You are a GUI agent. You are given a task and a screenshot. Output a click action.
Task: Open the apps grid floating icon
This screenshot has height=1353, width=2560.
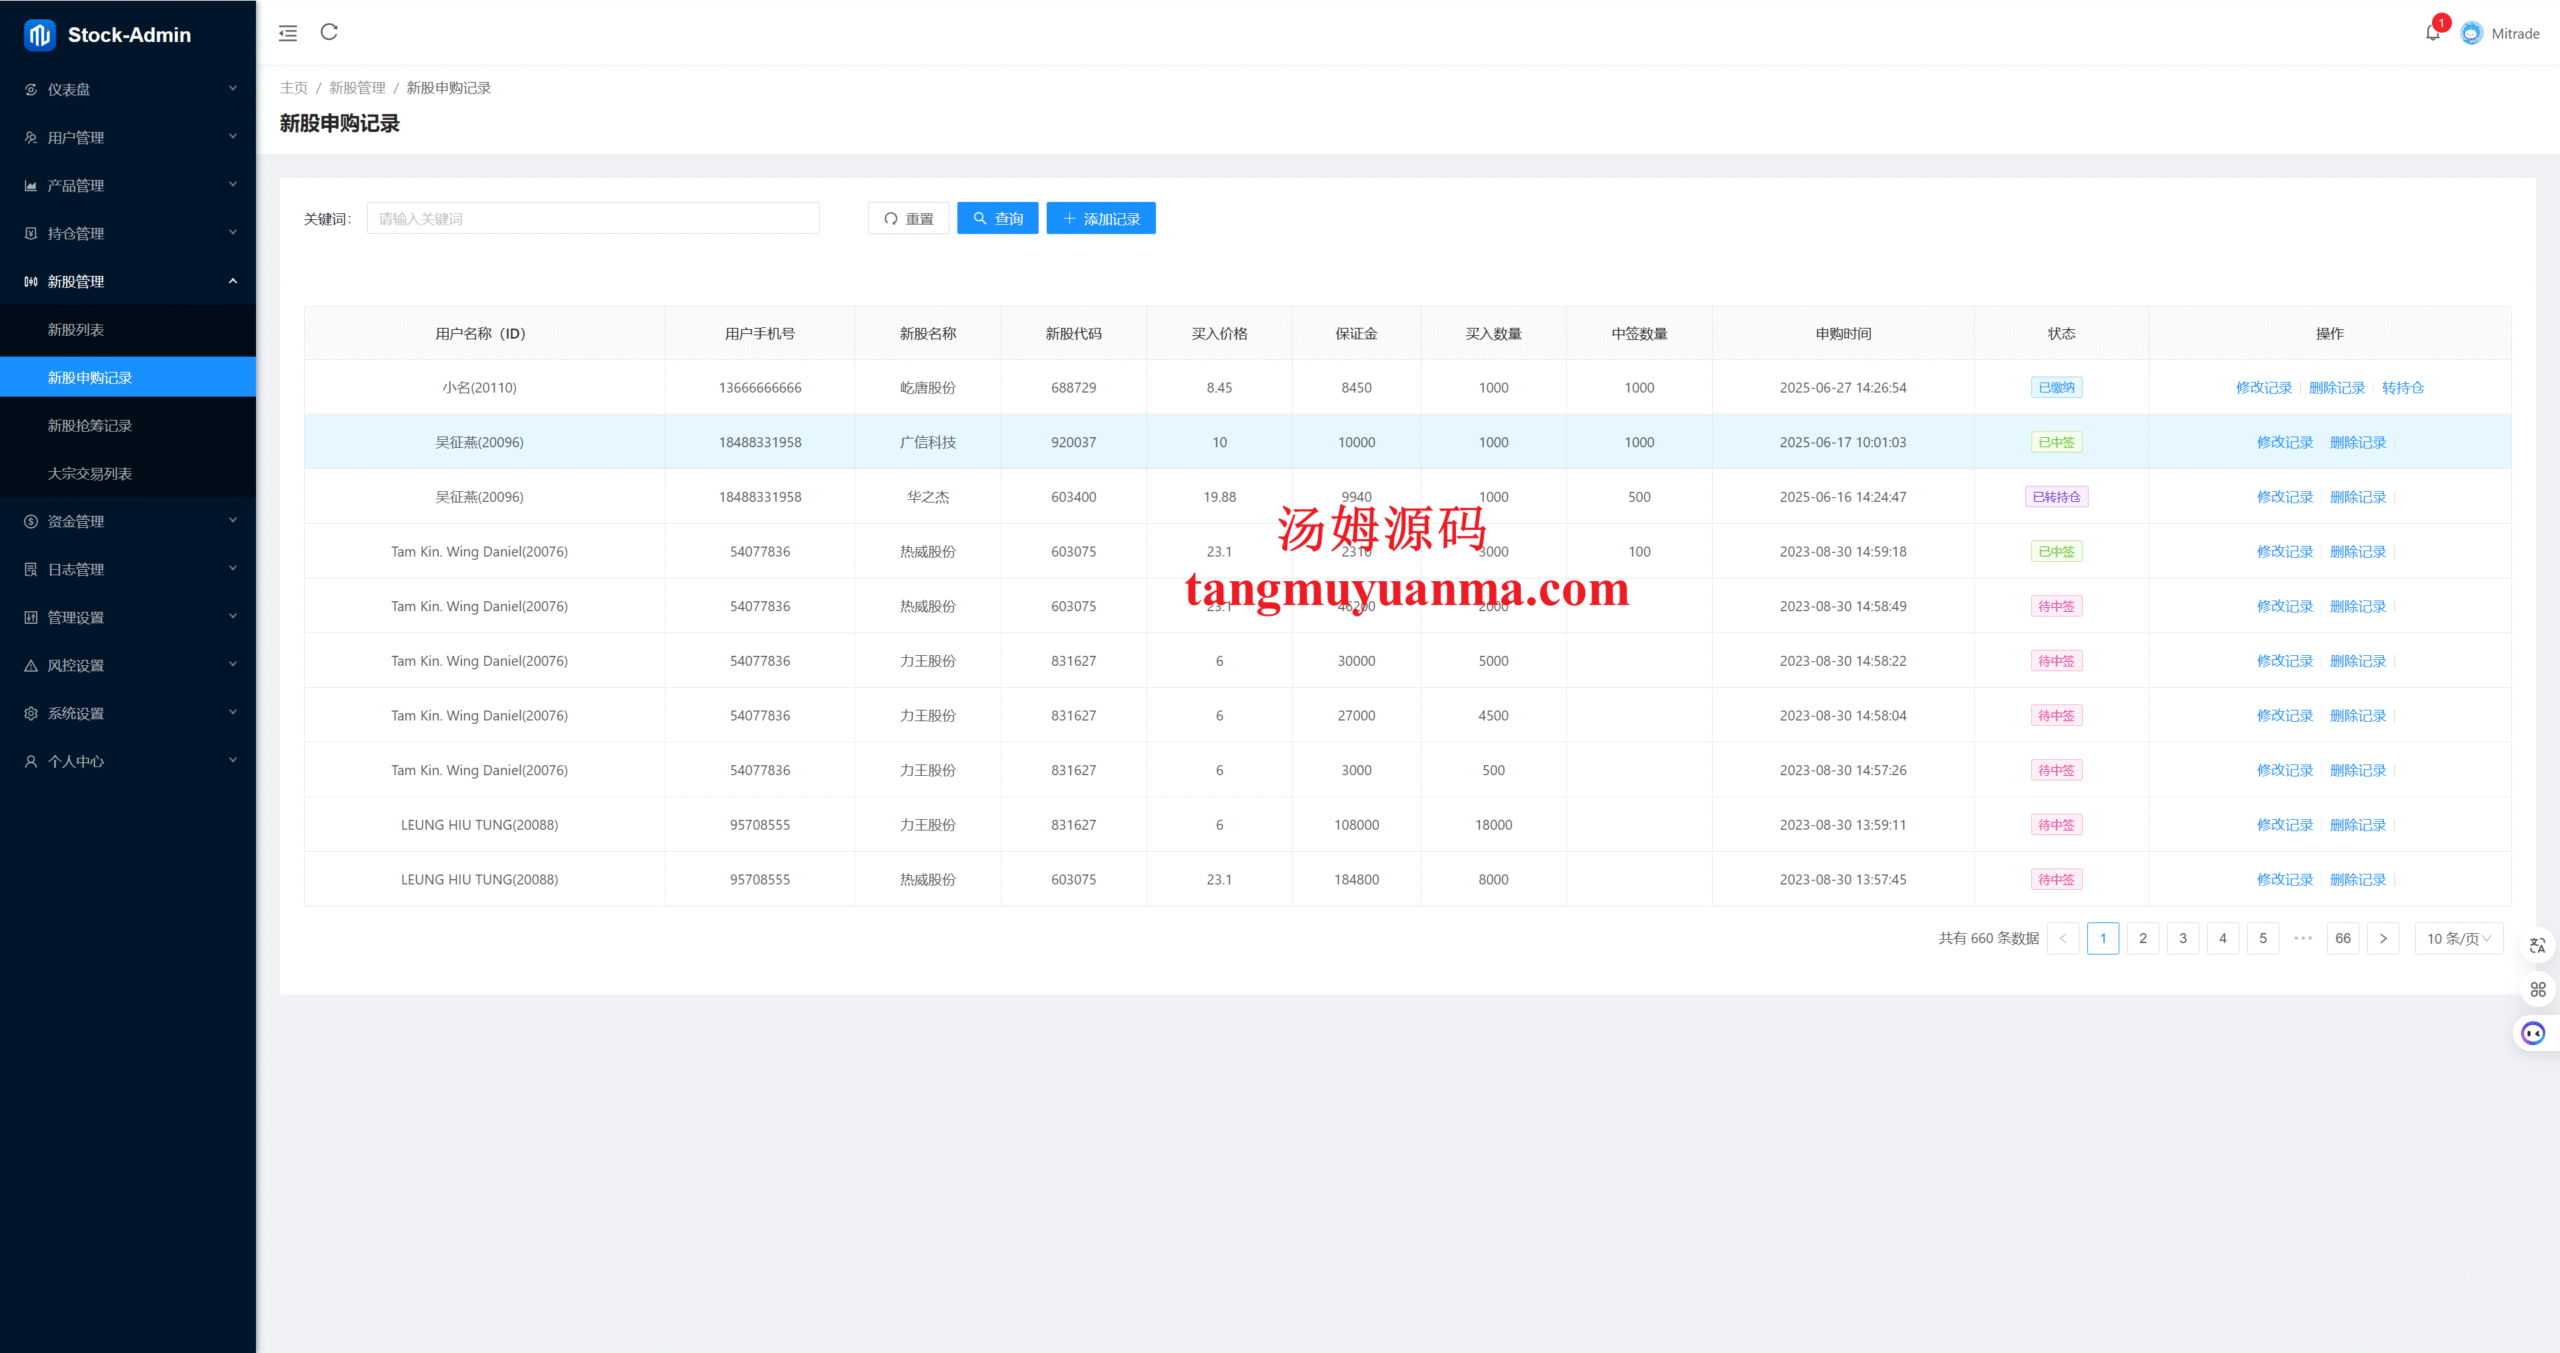2537,989
